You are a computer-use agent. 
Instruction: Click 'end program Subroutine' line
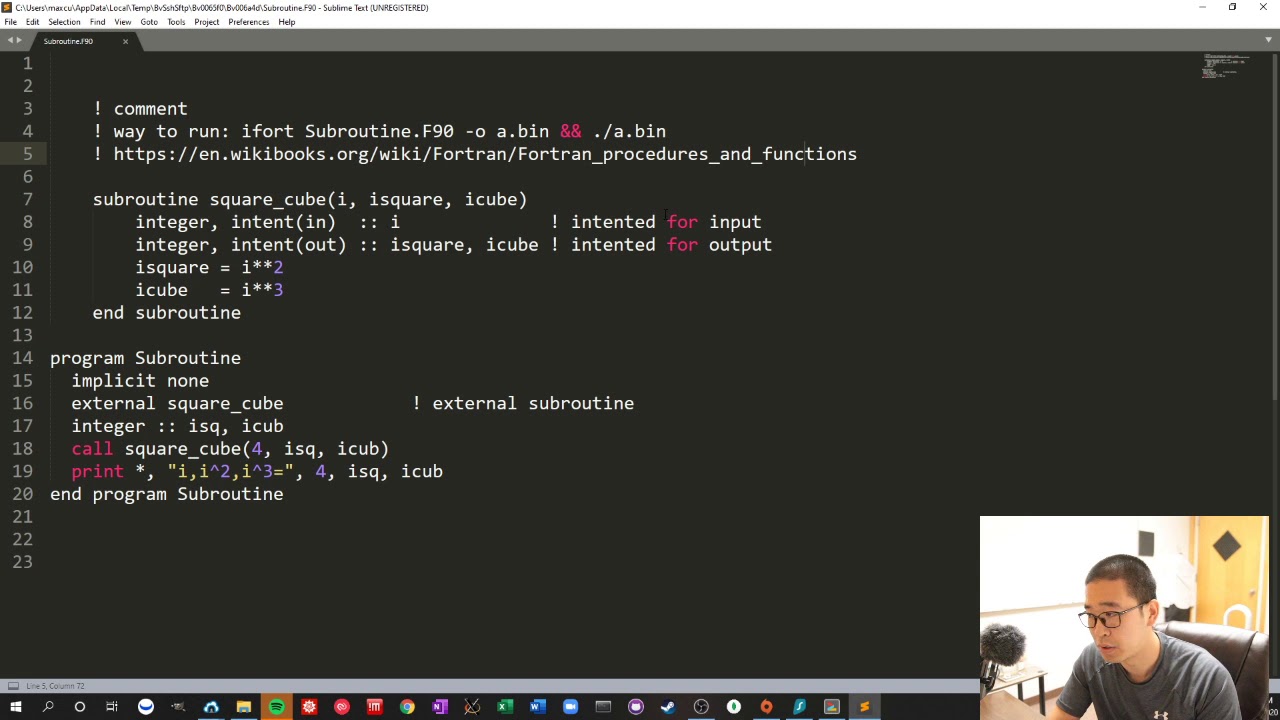(167, 494)
